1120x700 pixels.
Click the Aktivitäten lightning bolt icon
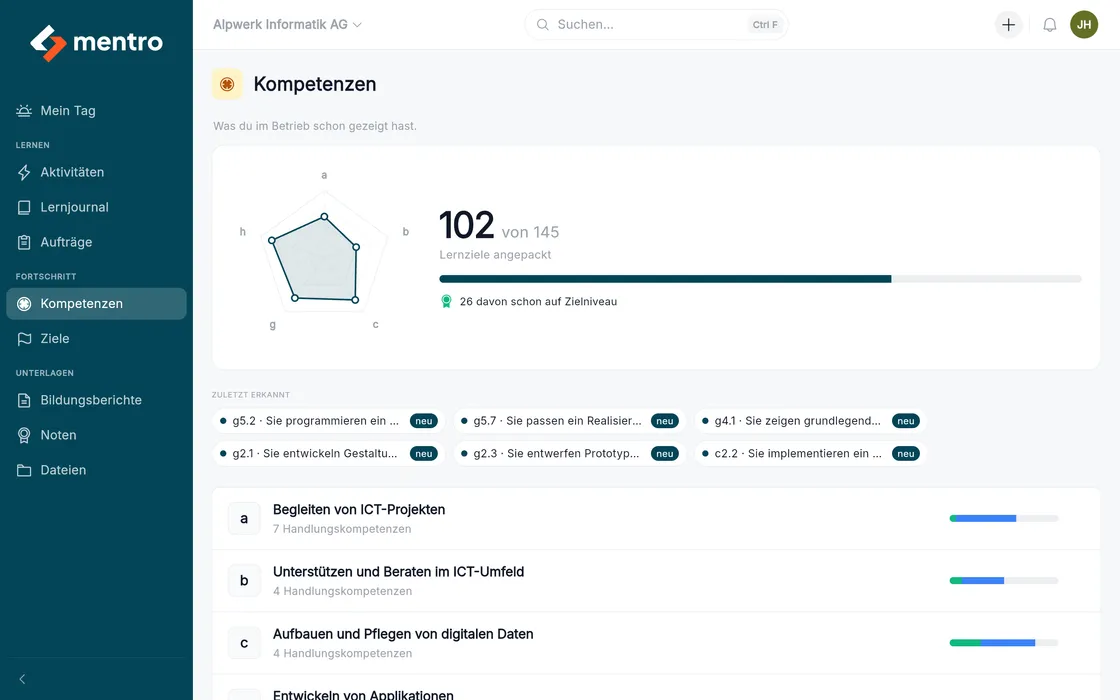click(x=24, y=172)
